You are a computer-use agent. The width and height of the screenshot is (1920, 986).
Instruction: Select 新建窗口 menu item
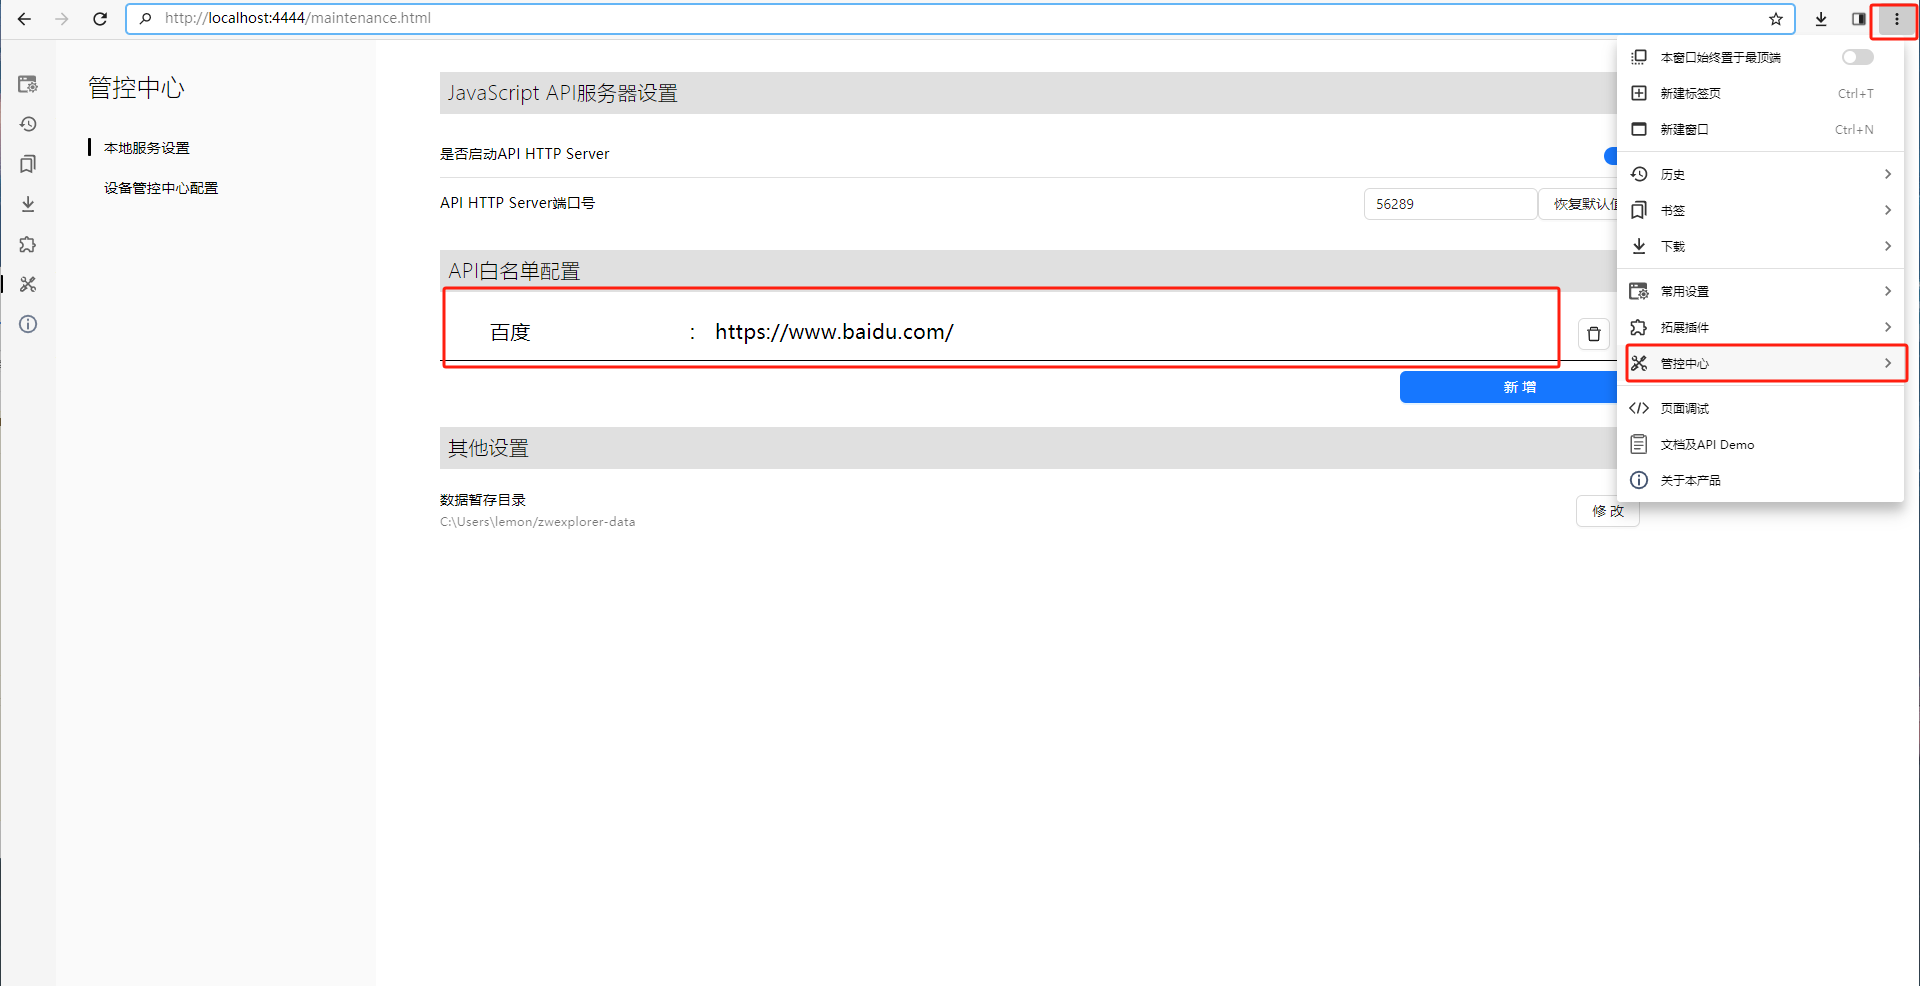[1760, 129]
